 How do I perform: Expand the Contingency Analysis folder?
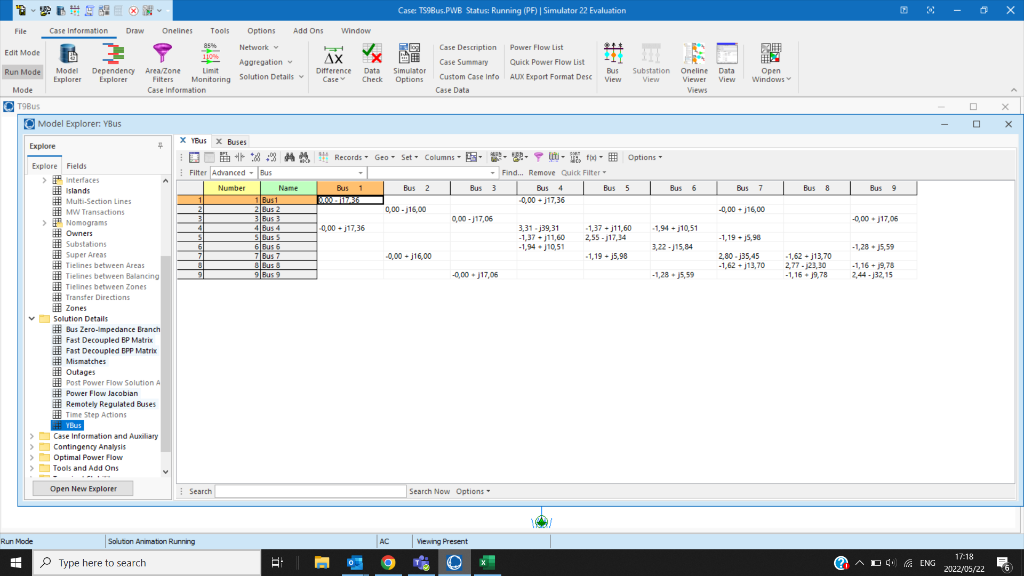[x=32, y=447]
